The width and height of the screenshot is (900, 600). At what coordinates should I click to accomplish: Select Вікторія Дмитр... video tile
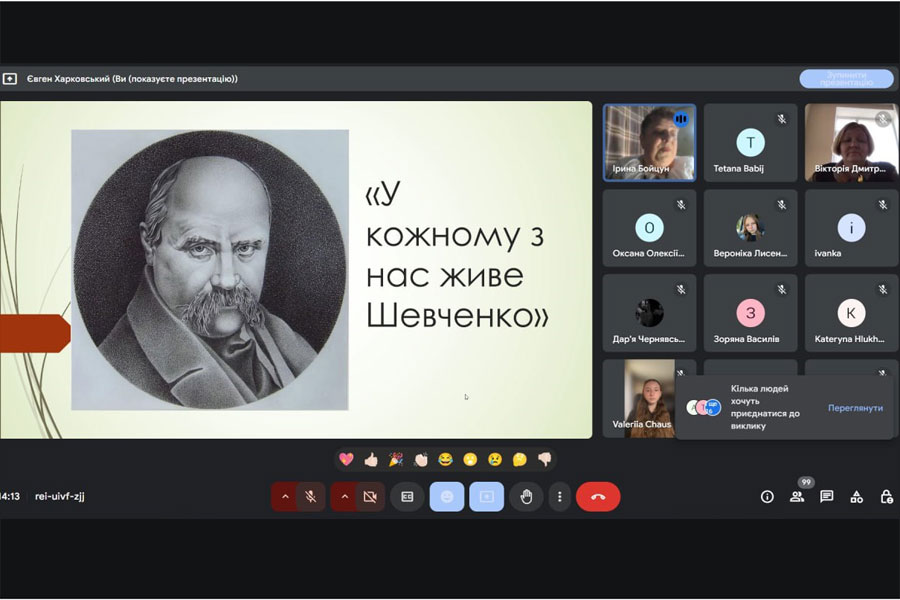(851, 142)
